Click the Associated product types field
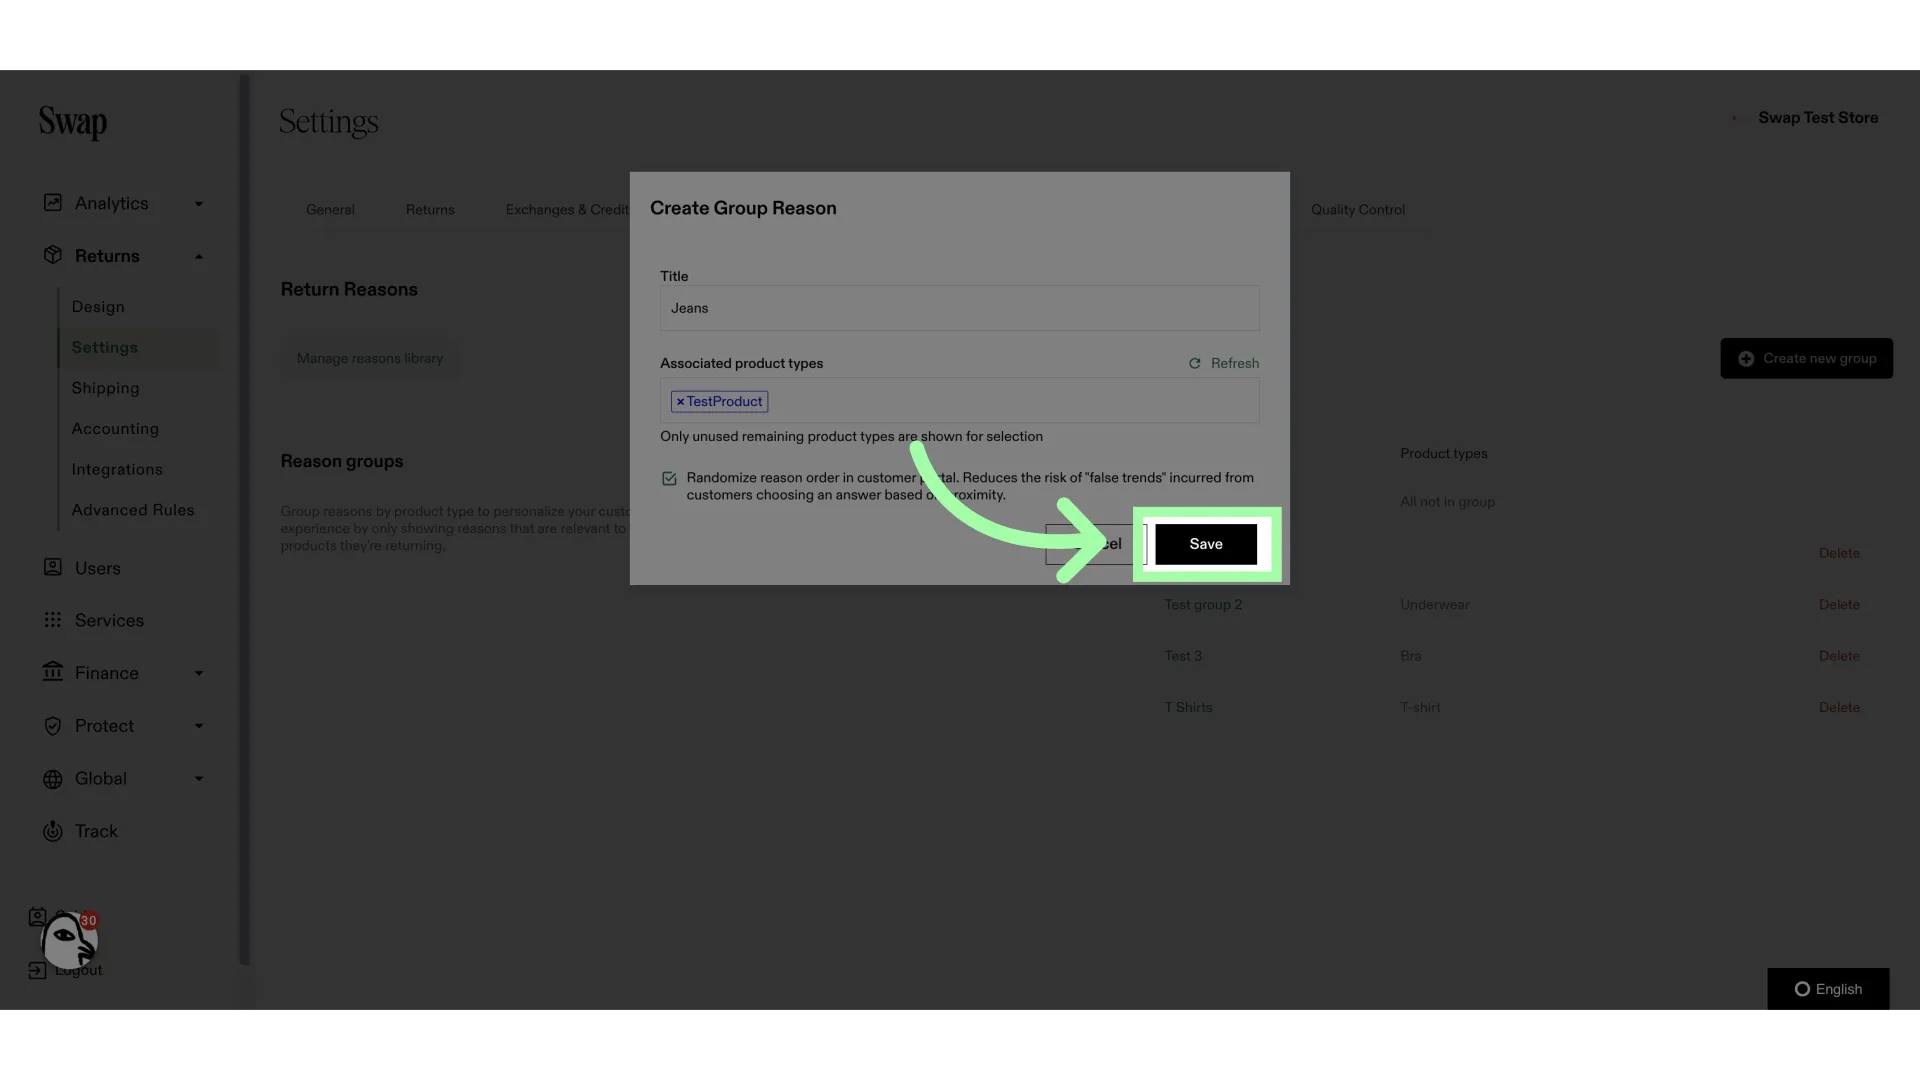 tap(959, 401)
